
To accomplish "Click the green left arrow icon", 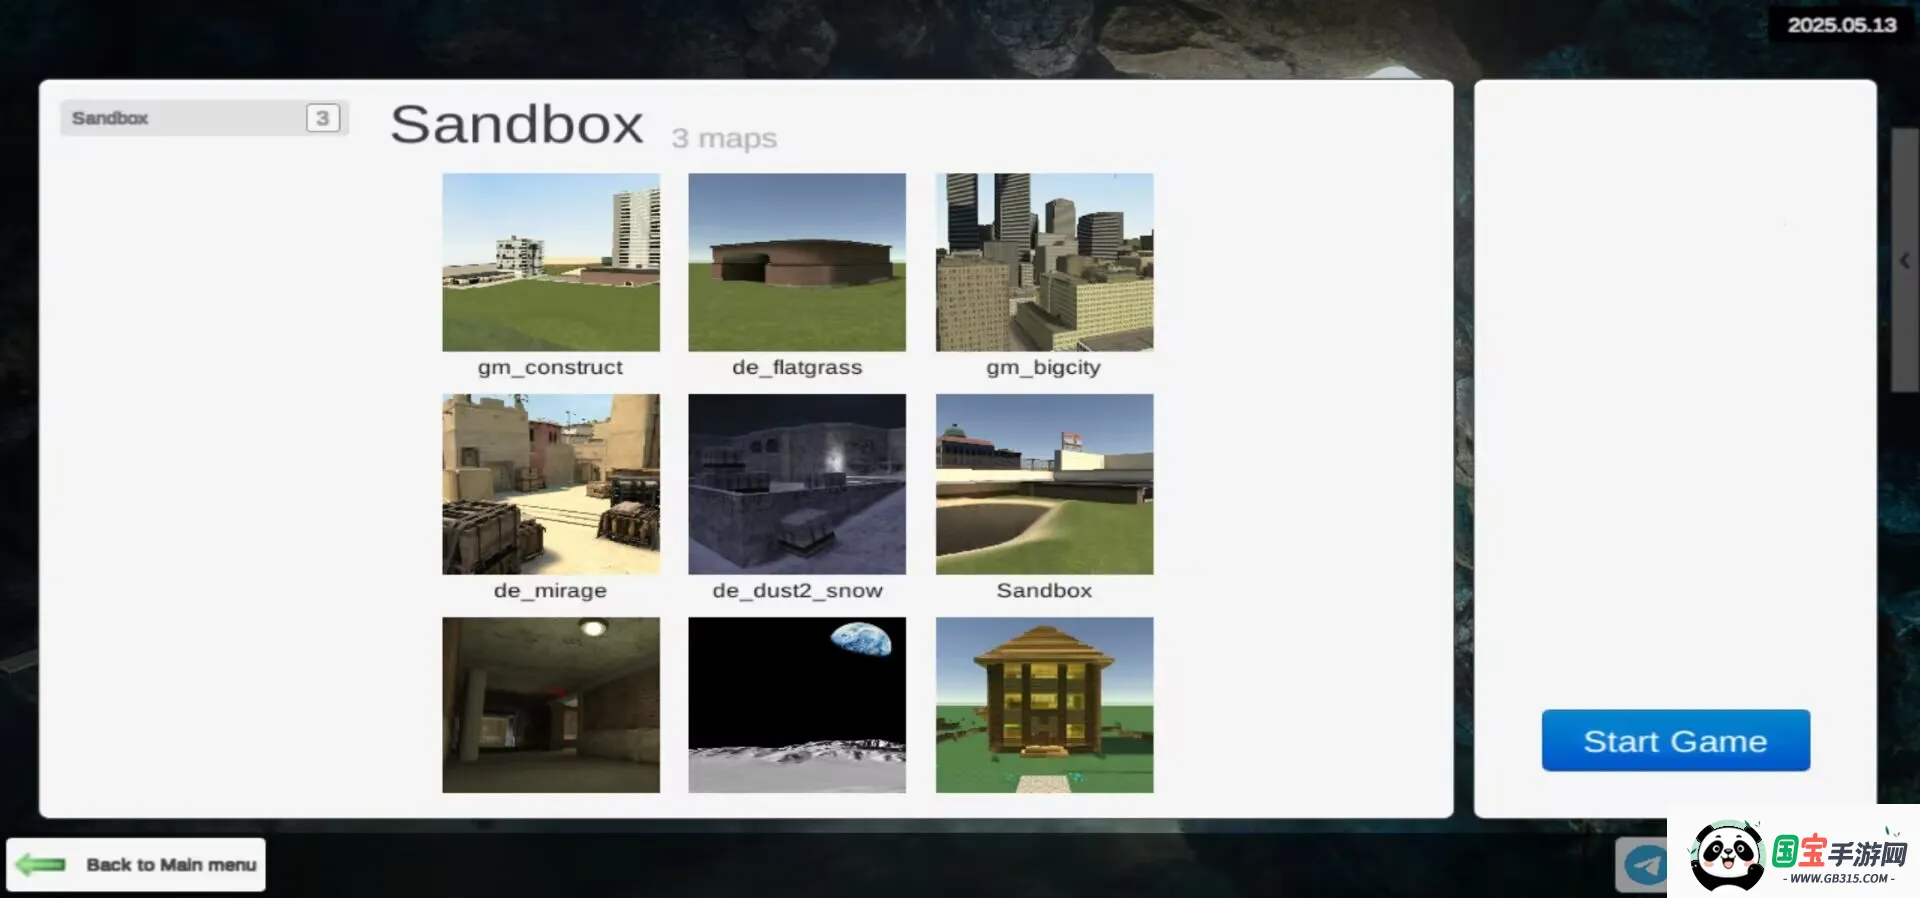I will pos(41,864).
